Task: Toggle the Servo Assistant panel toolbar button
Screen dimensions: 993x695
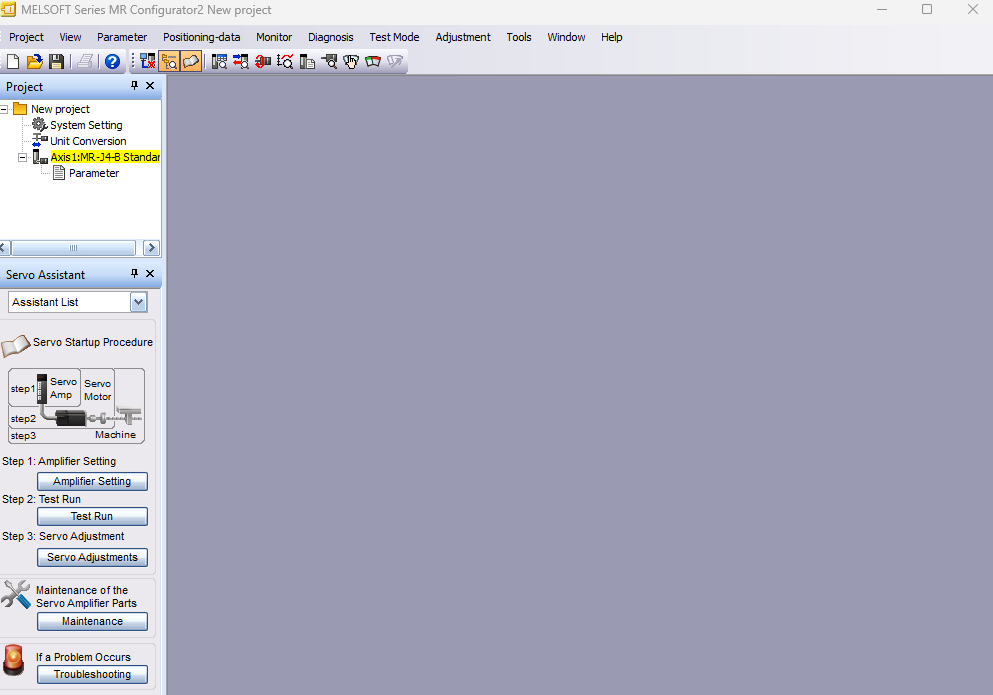Action: tap(190, 62)
